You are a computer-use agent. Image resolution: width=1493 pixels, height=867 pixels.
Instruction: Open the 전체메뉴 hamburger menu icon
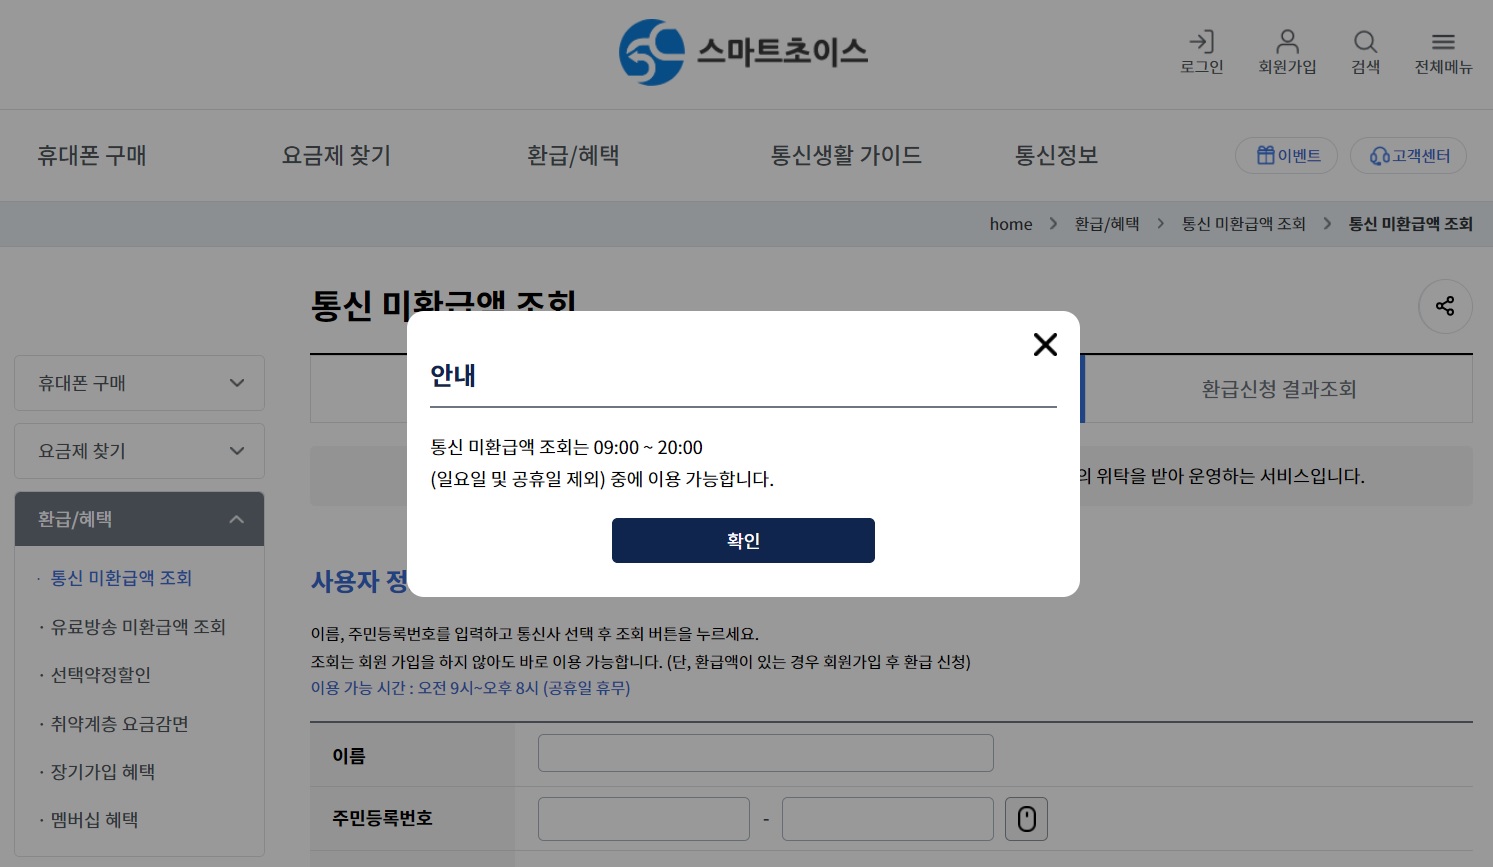point(1443,42)
